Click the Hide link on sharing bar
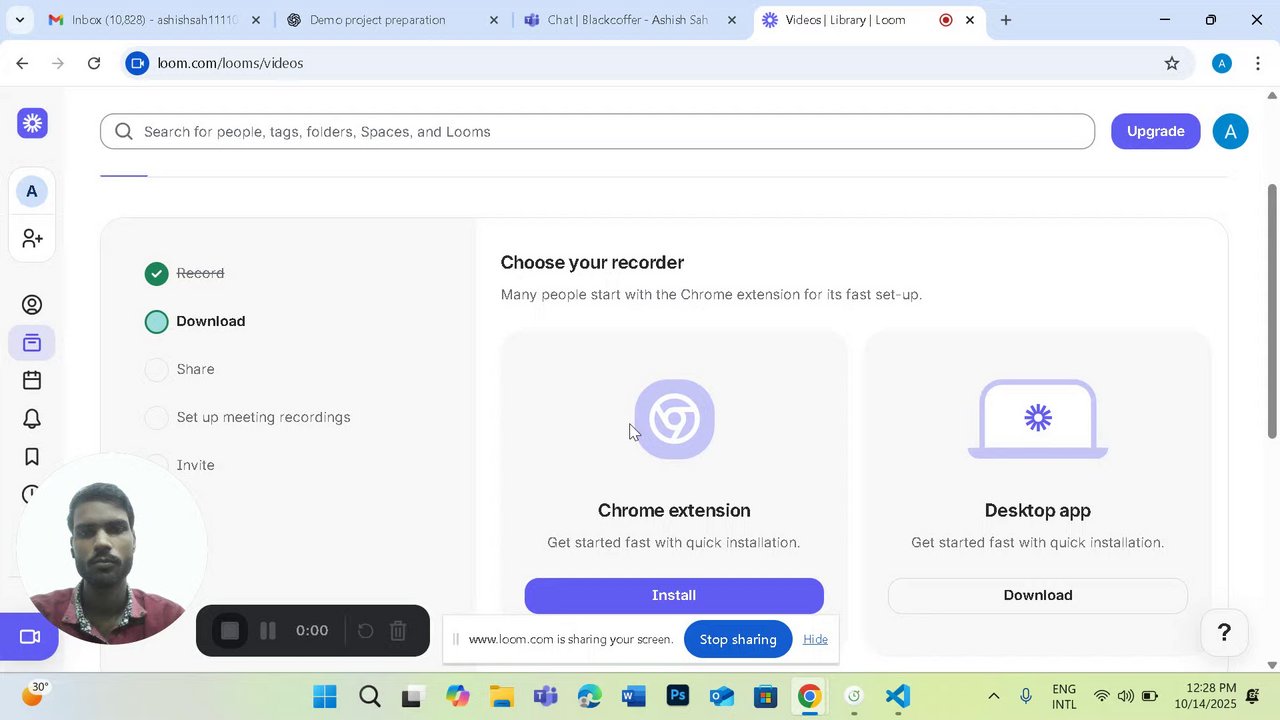This screenshot has height=720, width=1280. pos(815,639)
